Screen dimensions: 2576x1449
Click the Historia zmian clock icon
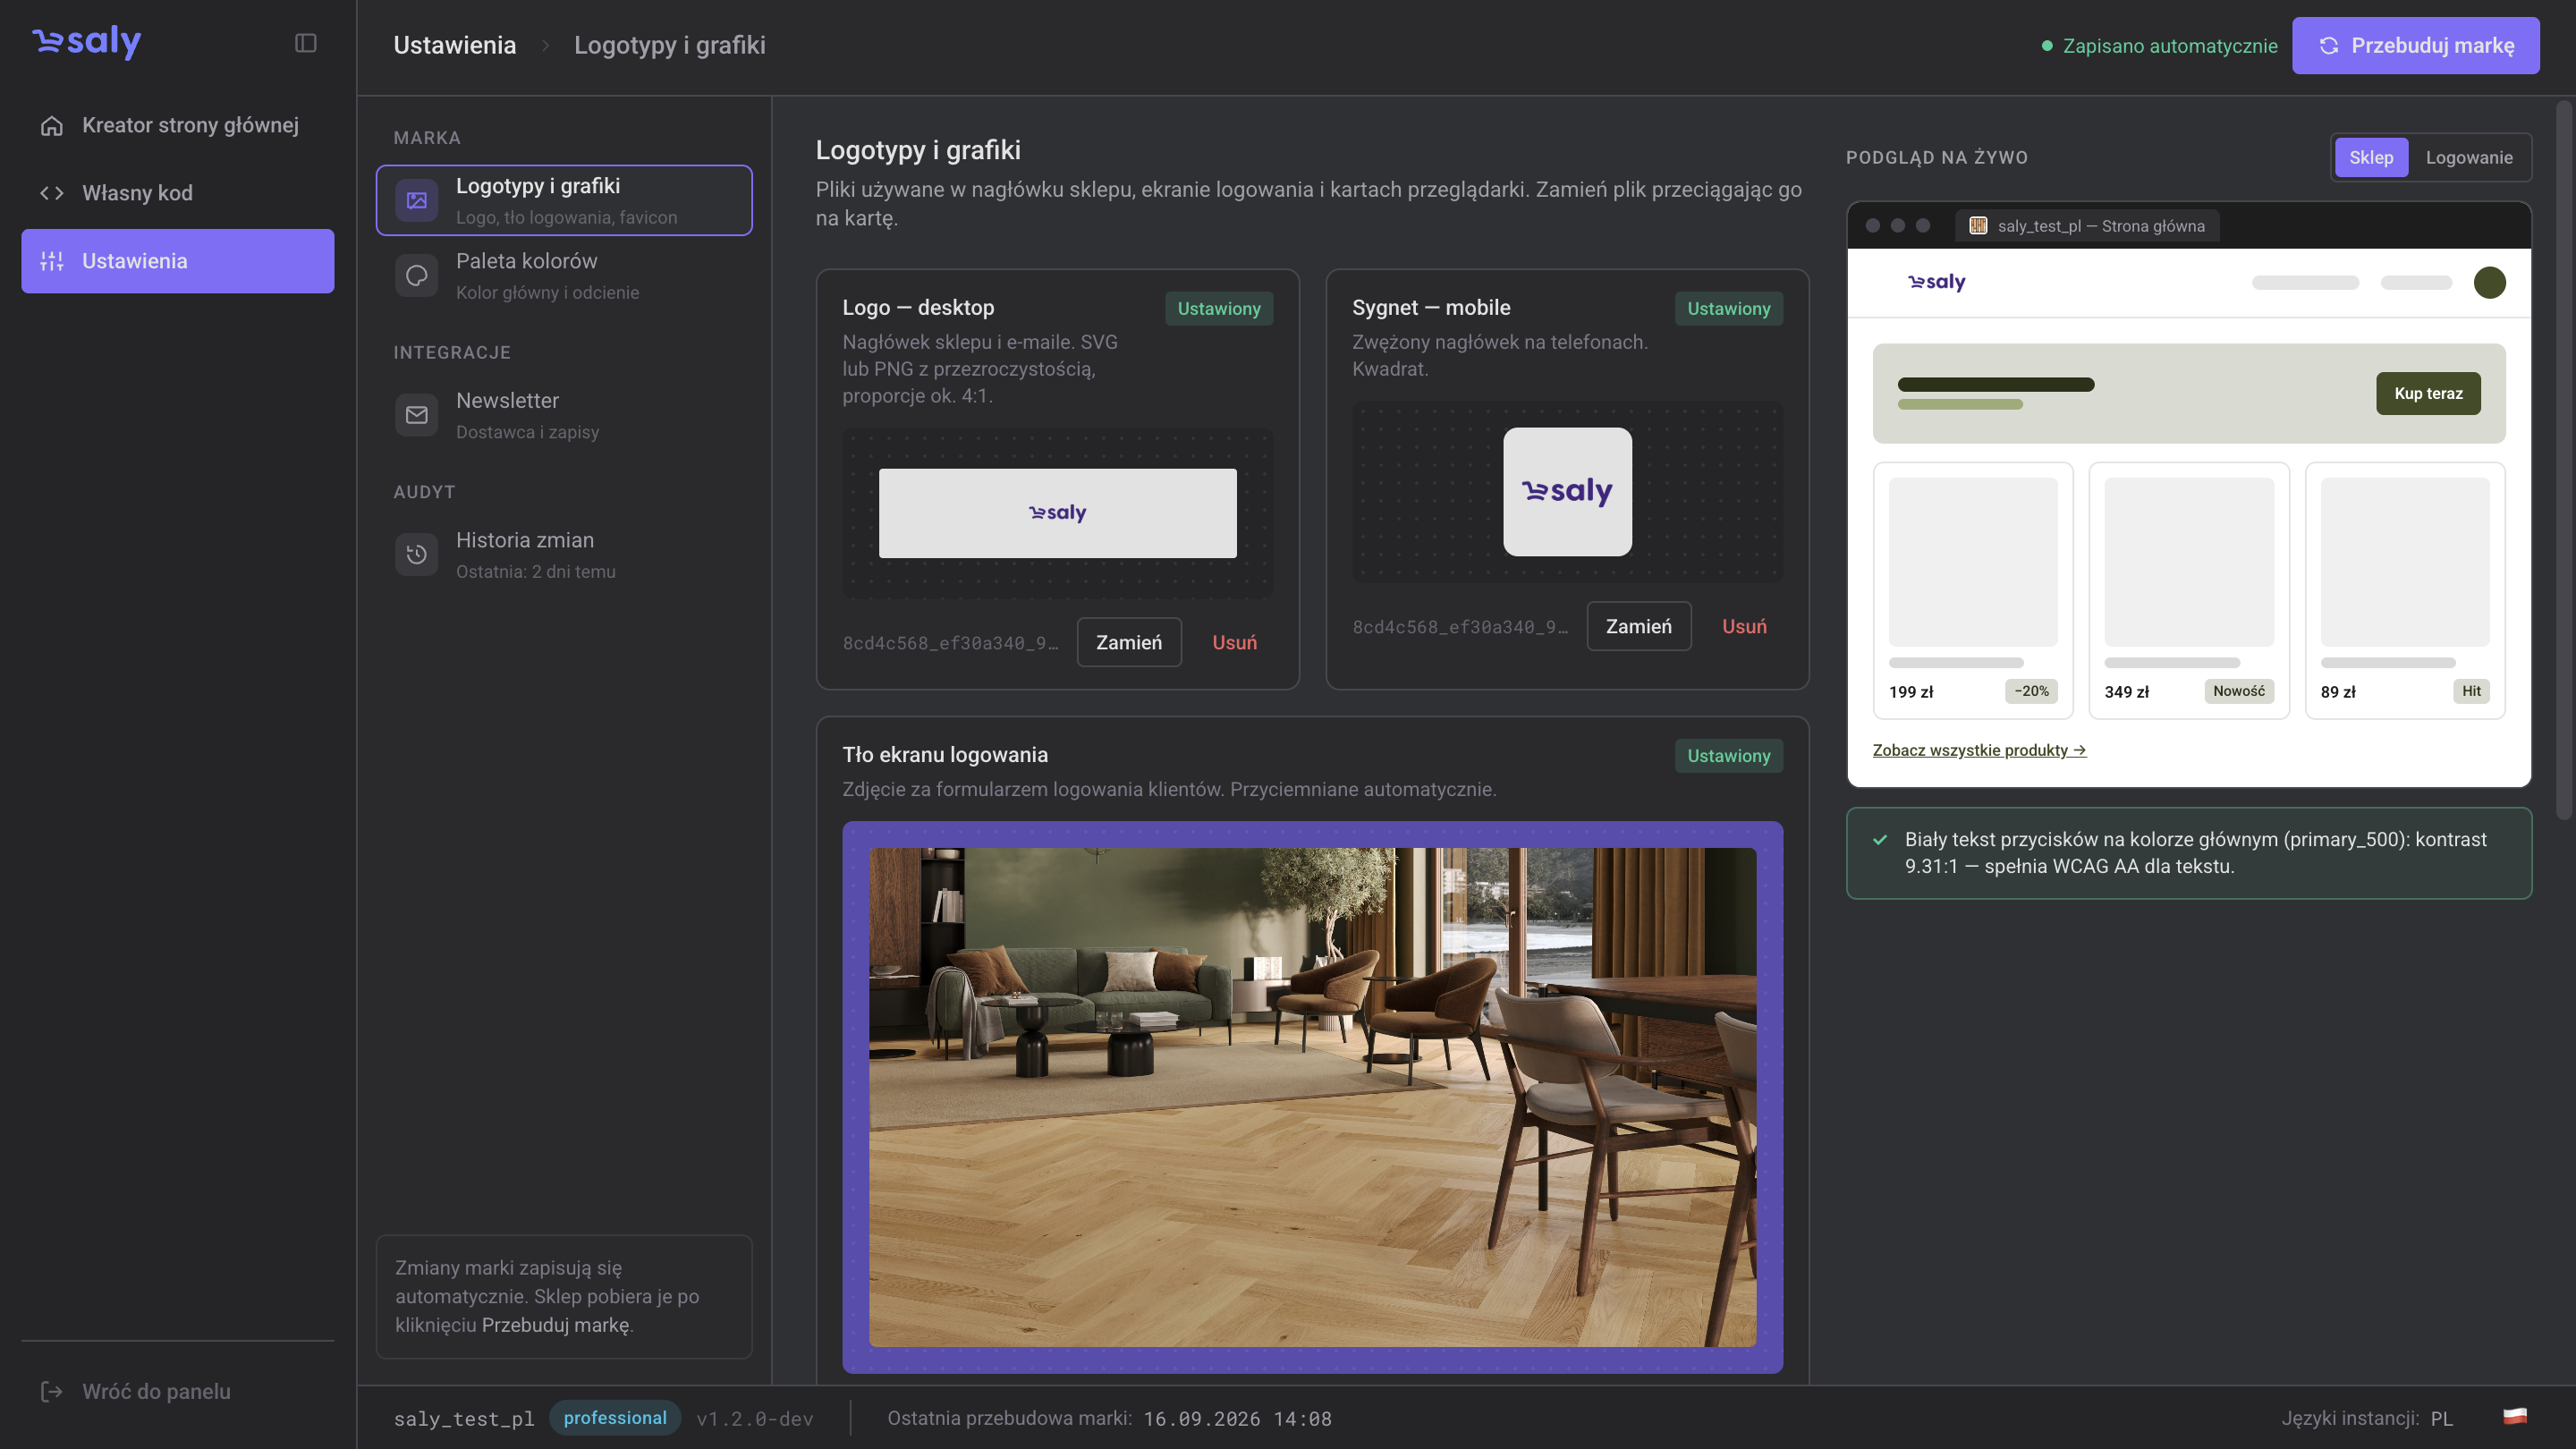click(417, 555)
